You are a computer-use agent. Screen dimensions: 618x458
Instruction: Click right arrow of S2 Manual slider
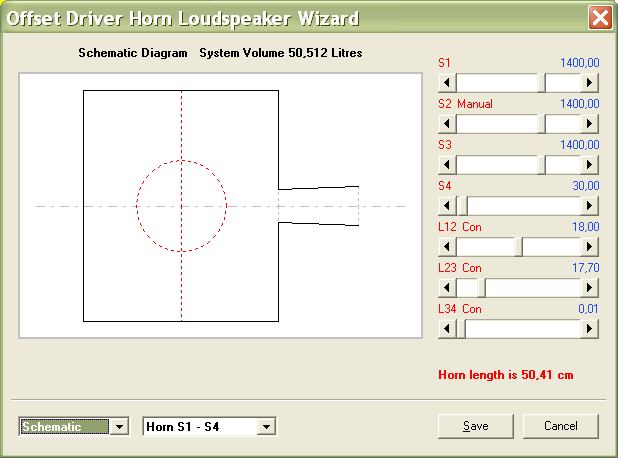click(590, 124)
